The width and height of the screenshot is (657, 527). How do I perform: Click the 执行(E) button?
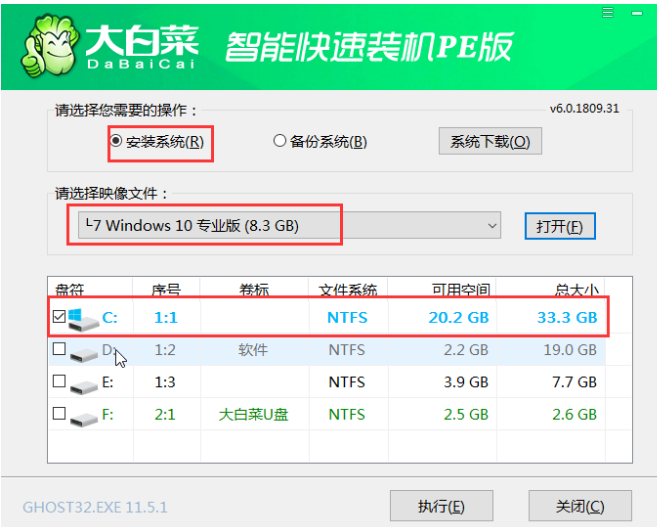(441, 506)
